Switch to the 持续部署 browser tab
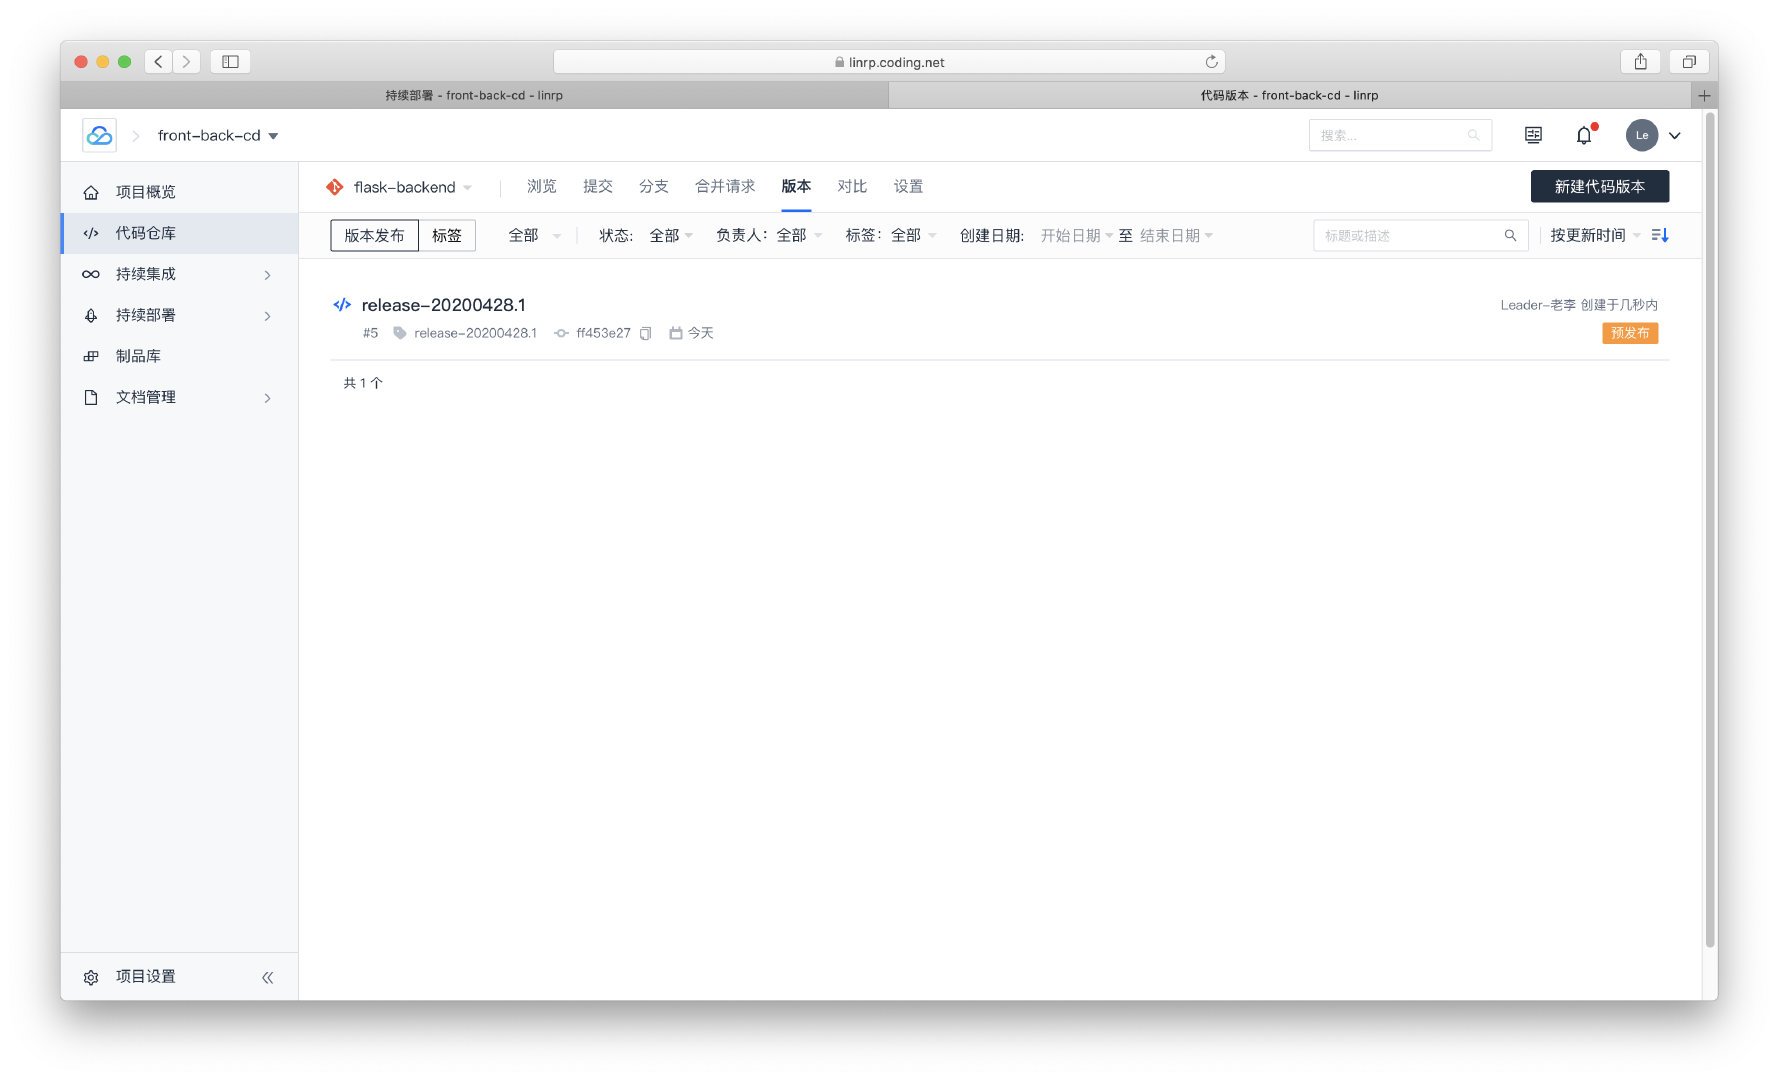The height and width of the screenshot is (1080, 1778). click(474, 95)
